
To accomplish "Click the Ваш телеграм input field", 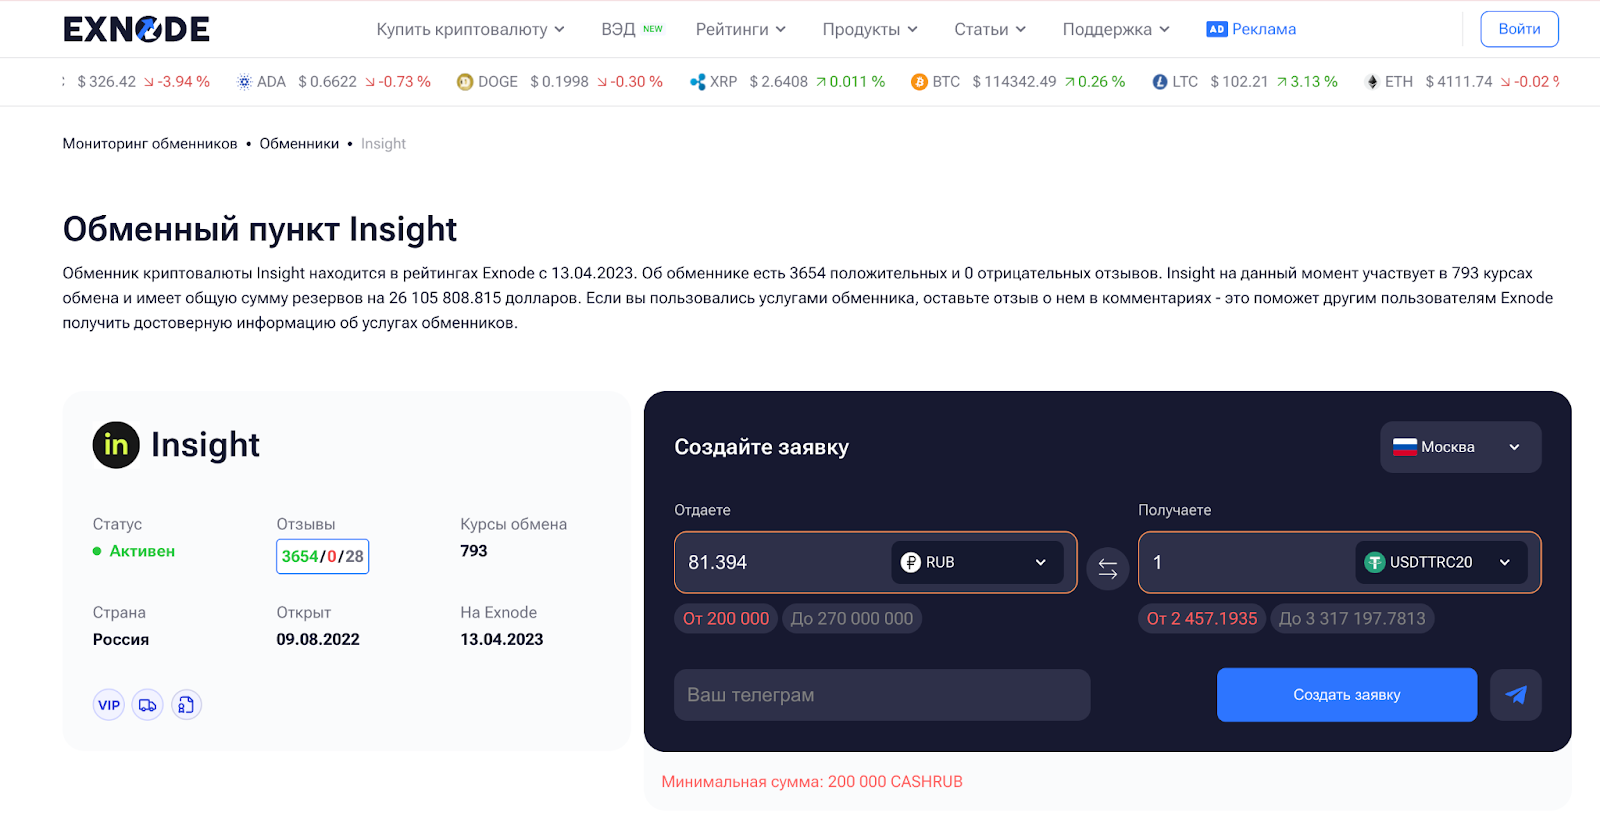I will click(x=881, y=695).
